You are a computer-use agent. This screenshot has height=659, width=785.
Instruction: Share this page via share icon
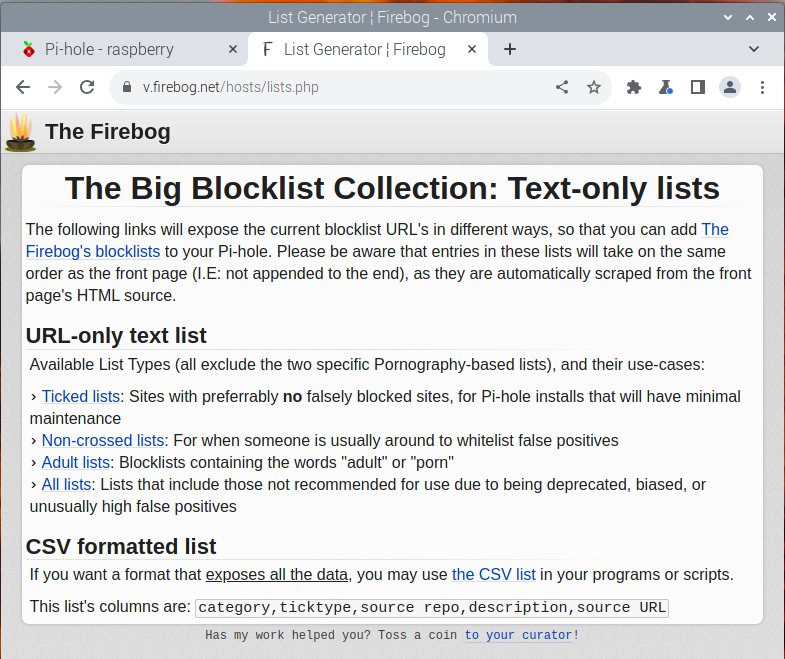pyautogui.click(x=562, y=87)
